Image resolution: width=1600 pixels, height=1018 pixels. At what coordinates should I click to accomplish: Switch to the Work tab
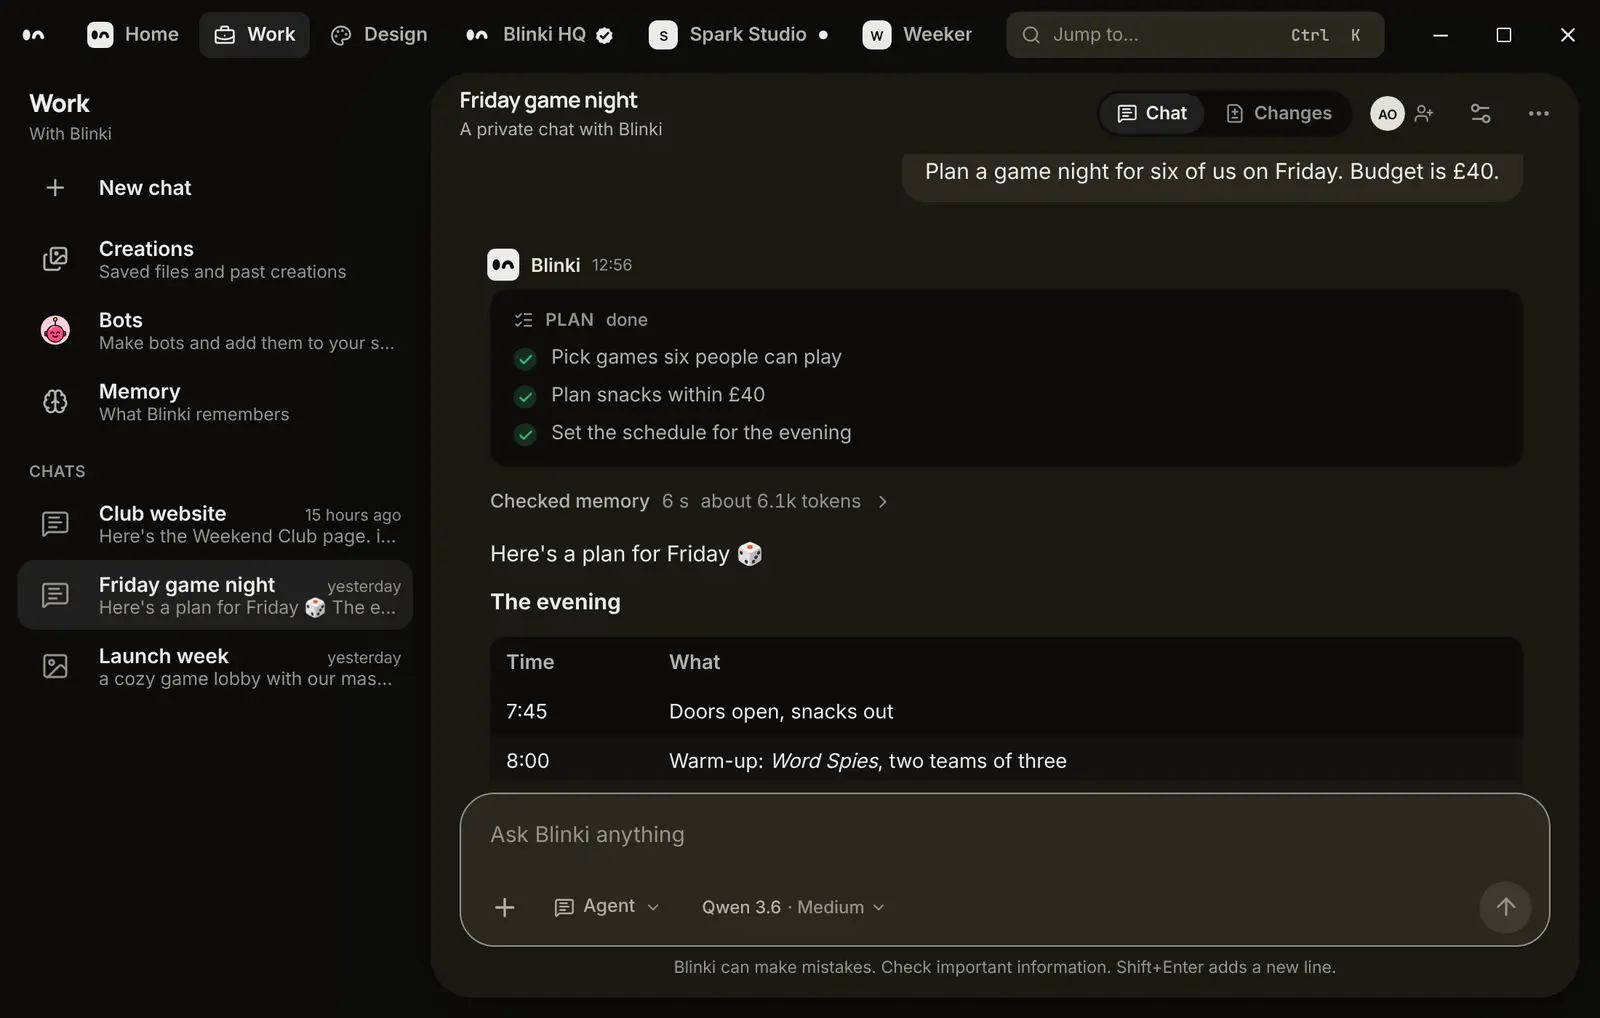click(x=255, y=35)
